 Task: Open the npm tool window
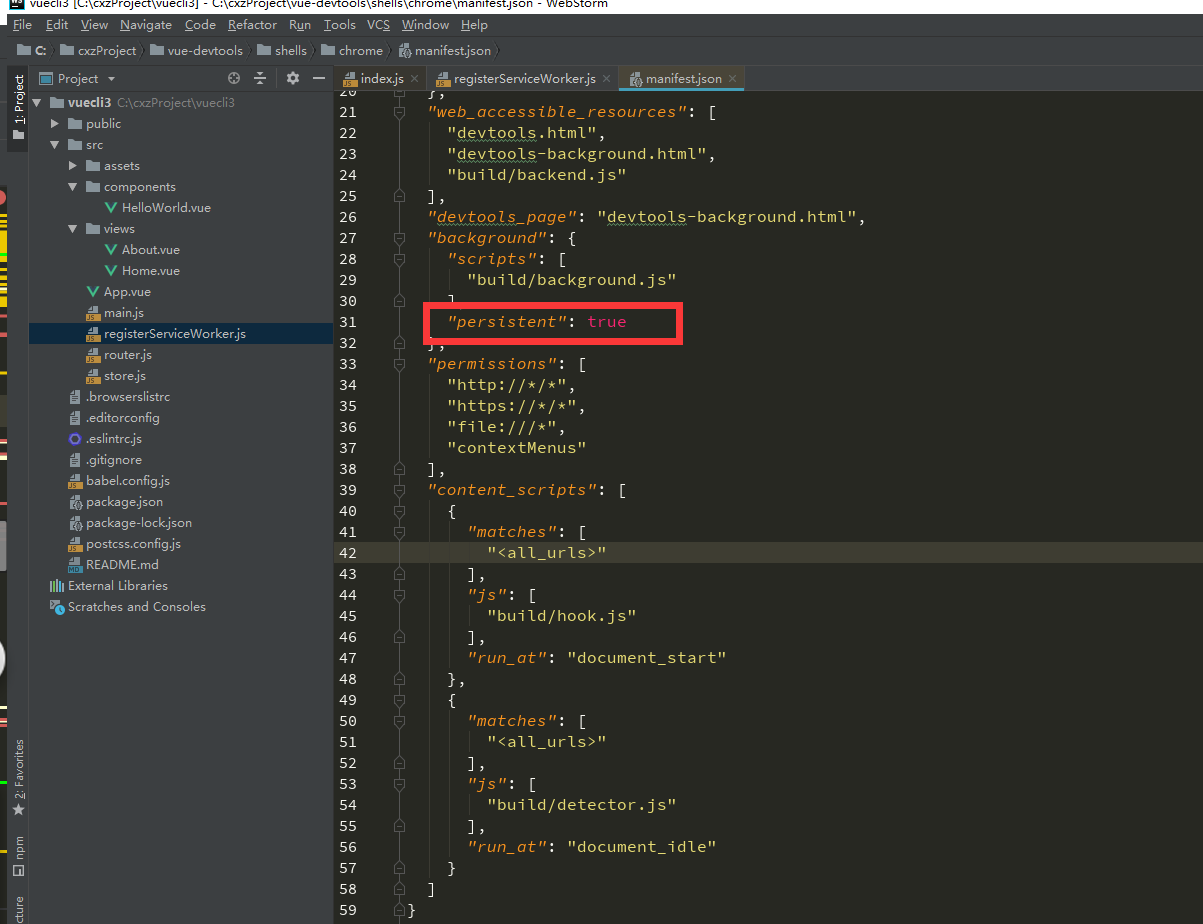coord(18,857)
